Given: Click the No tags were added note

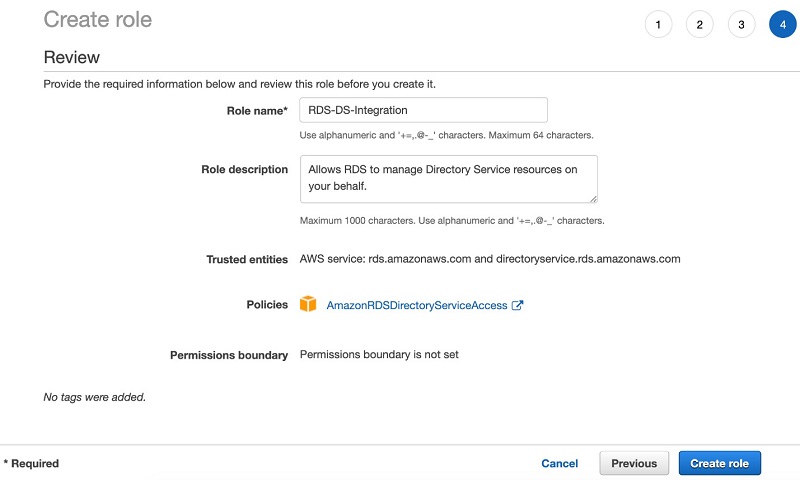Looking at the screenshot, I should tap(94, 397).
